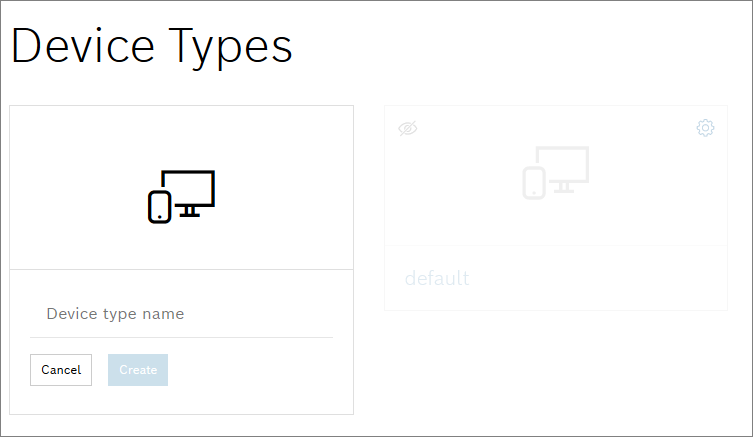Click the monitor and phone icon in new card
Image resolution: width=753 pixels, height=437 pixels.
181,195
